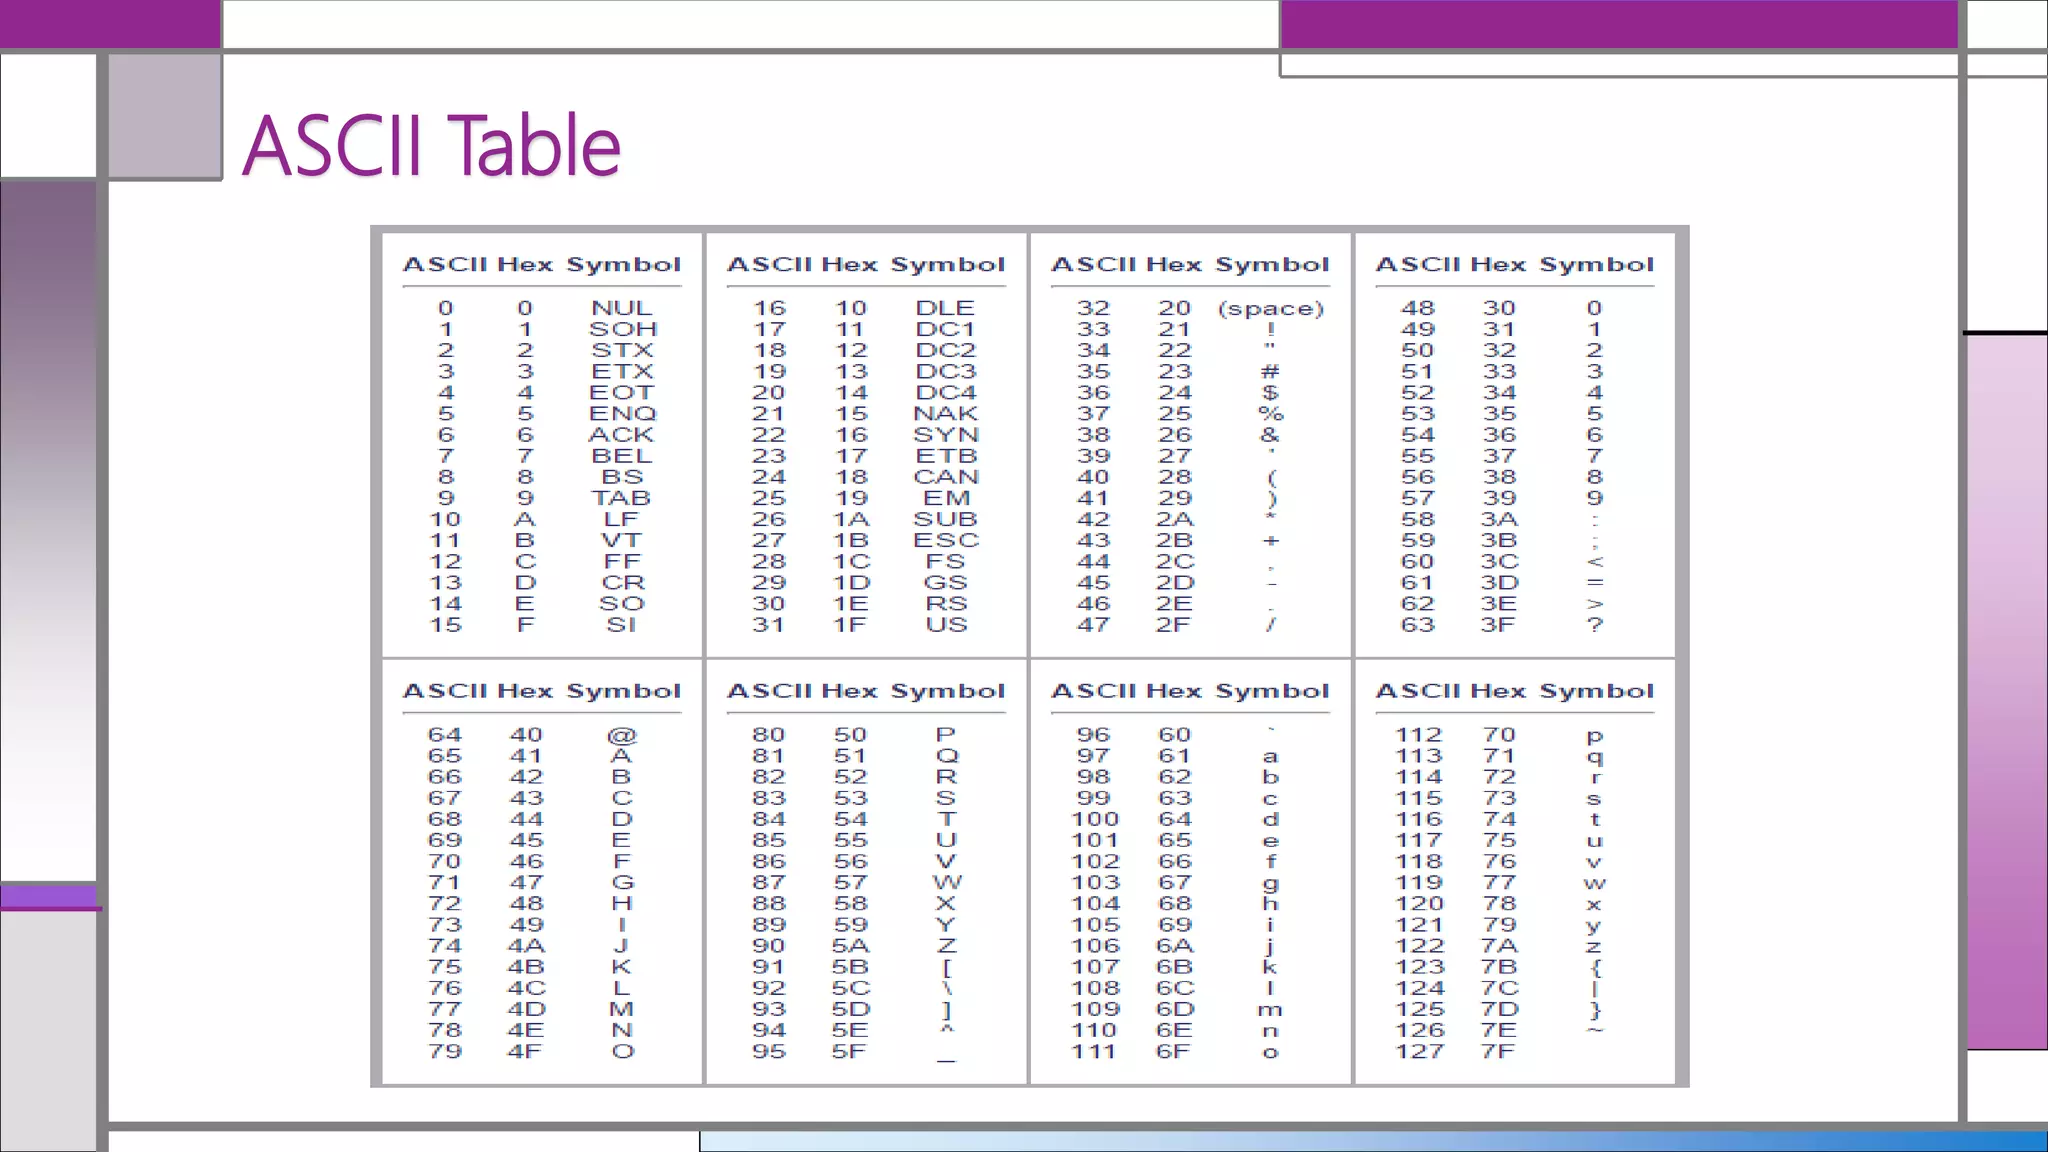The width and height of the screenshot is (2048, 1152).
Task: Click the lowercase z symbol entry
Action: [1594, 946]
